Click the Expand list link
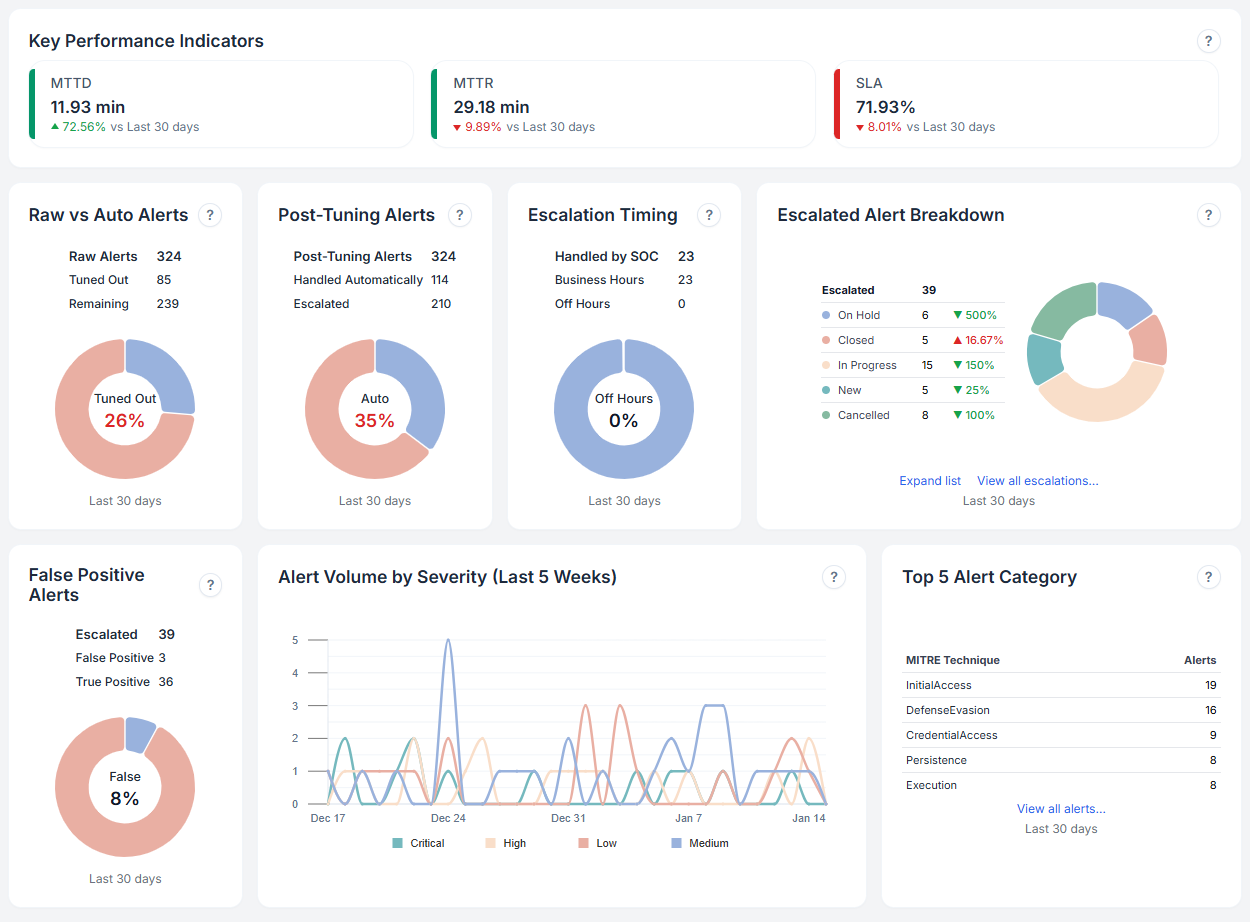The width and height of the screenshot is (1250, 922). click(930, 481)
